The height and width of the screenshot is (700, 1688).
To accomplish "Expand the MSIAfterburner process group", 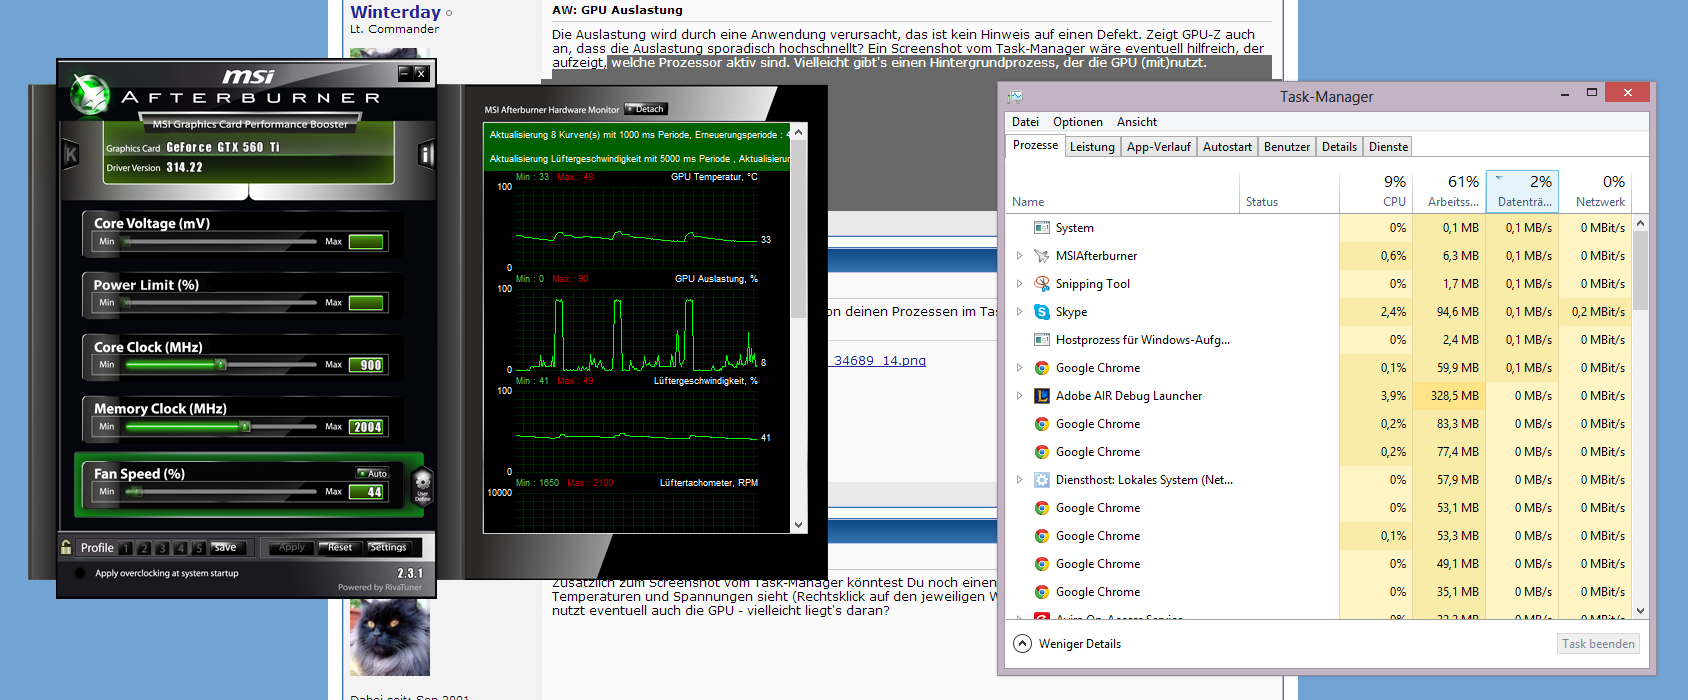I will coord(1019,256).
